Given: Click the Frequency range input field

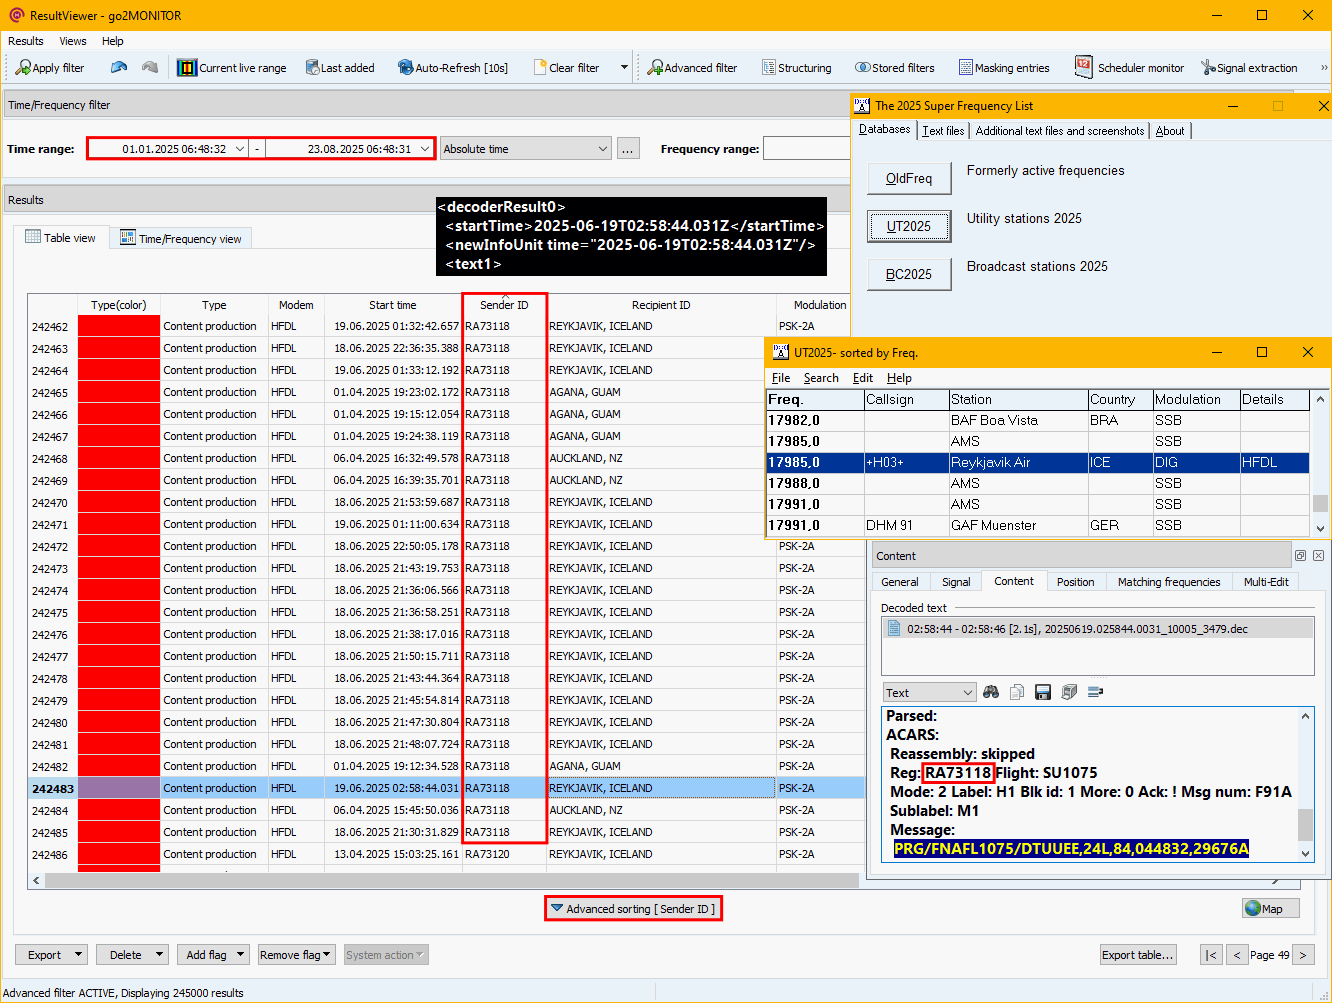Looking at the screenshot, I should (x=806, y=149).
